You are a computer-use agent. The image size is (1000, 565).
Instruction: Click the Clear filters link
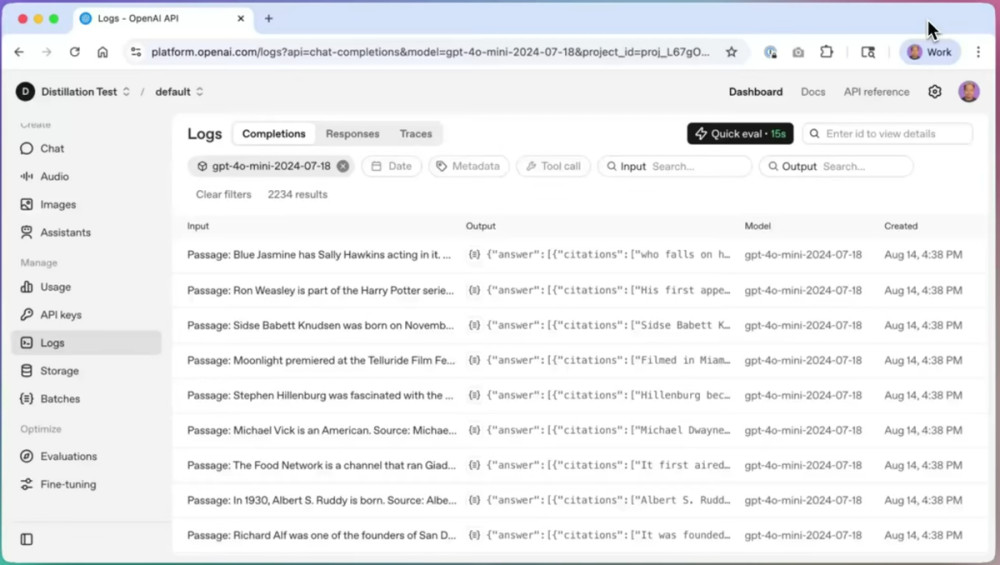(x=223, y=195)
